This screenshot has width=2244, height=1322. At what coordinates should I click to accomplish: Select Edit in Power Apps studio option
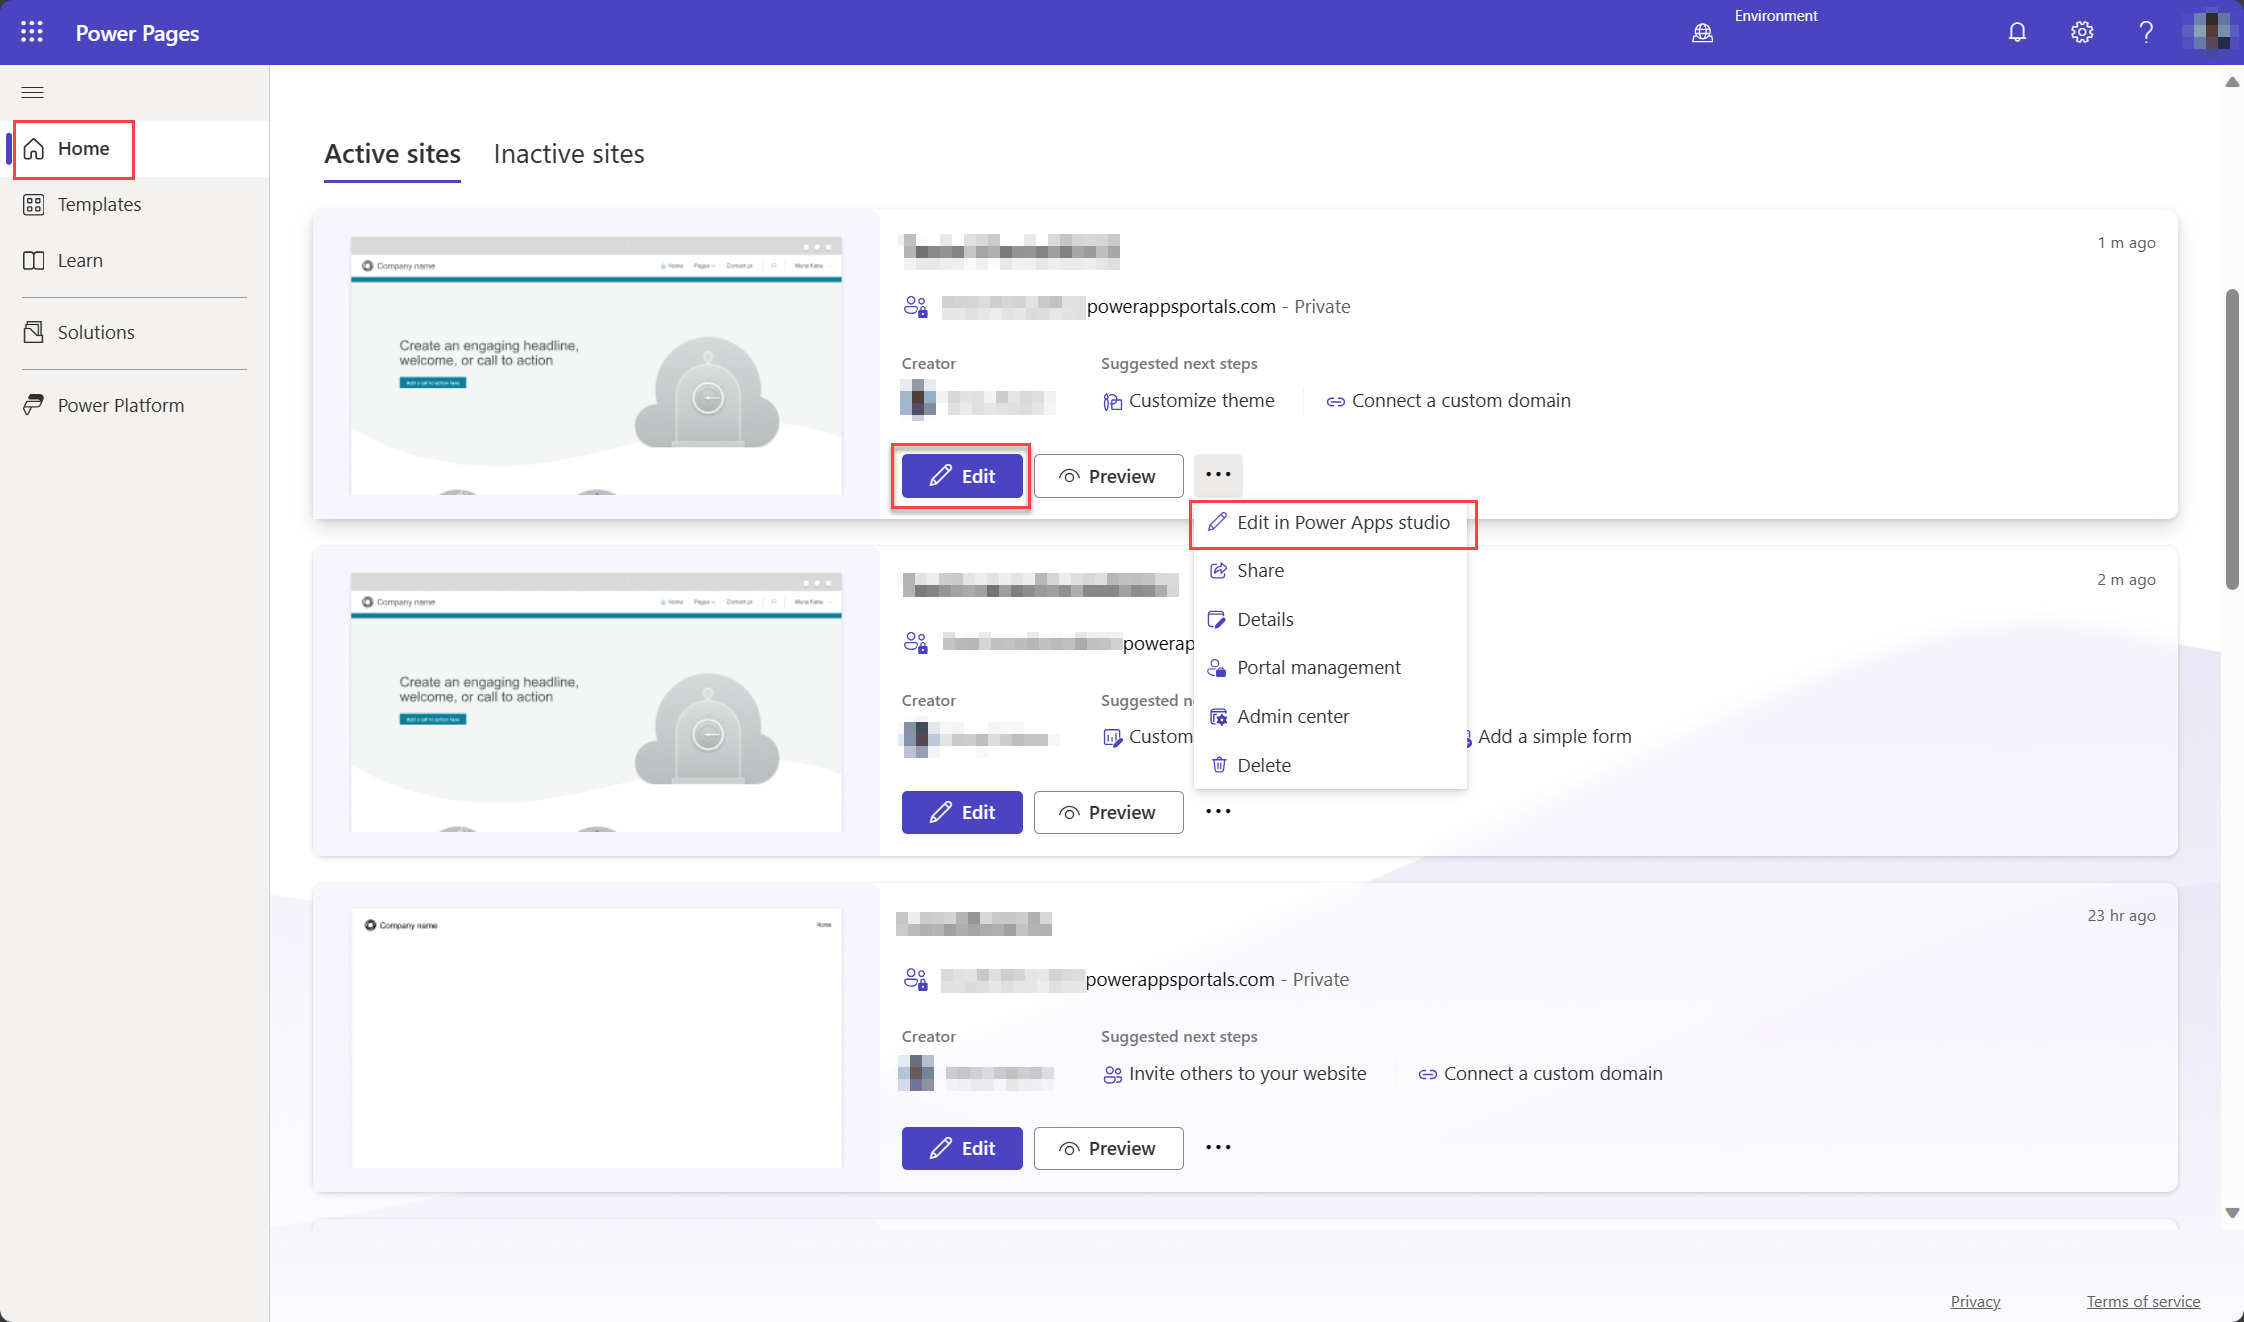coord(1334,521)
